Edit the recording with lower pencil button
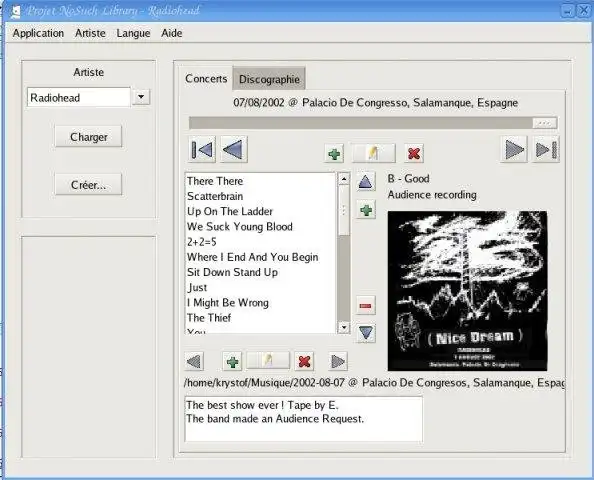 (x=268, y=360)
